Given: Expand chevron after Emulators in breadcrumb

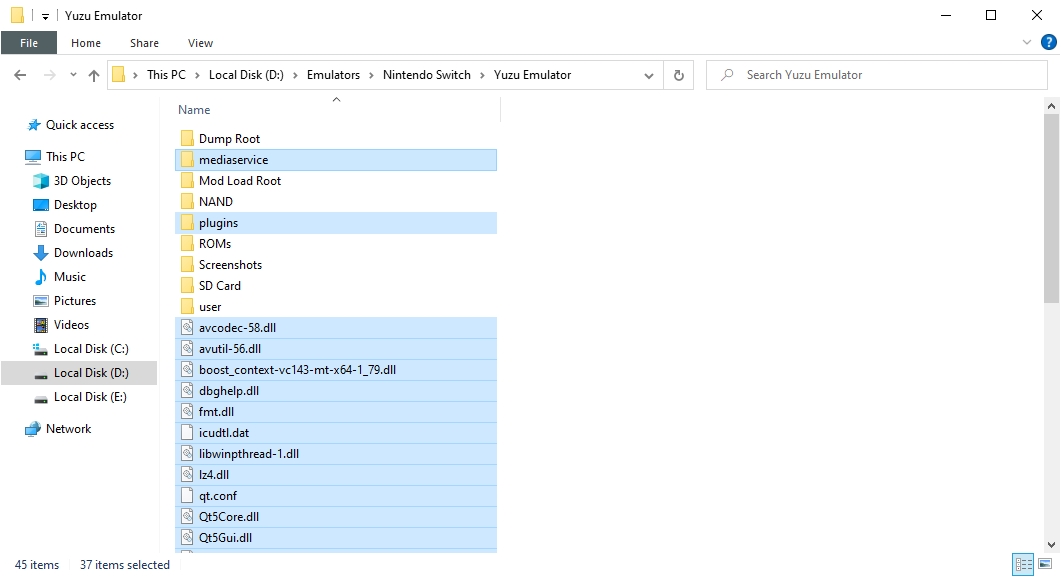Looking at the screenshot, I should pos(371,75).
